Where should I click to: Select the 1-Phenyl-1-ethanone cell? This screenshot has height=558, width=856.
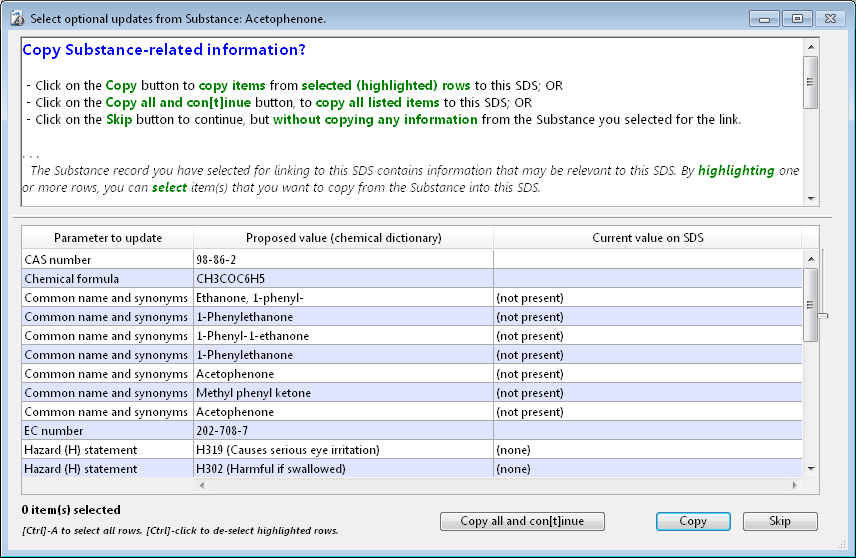[x=343, y=336]
